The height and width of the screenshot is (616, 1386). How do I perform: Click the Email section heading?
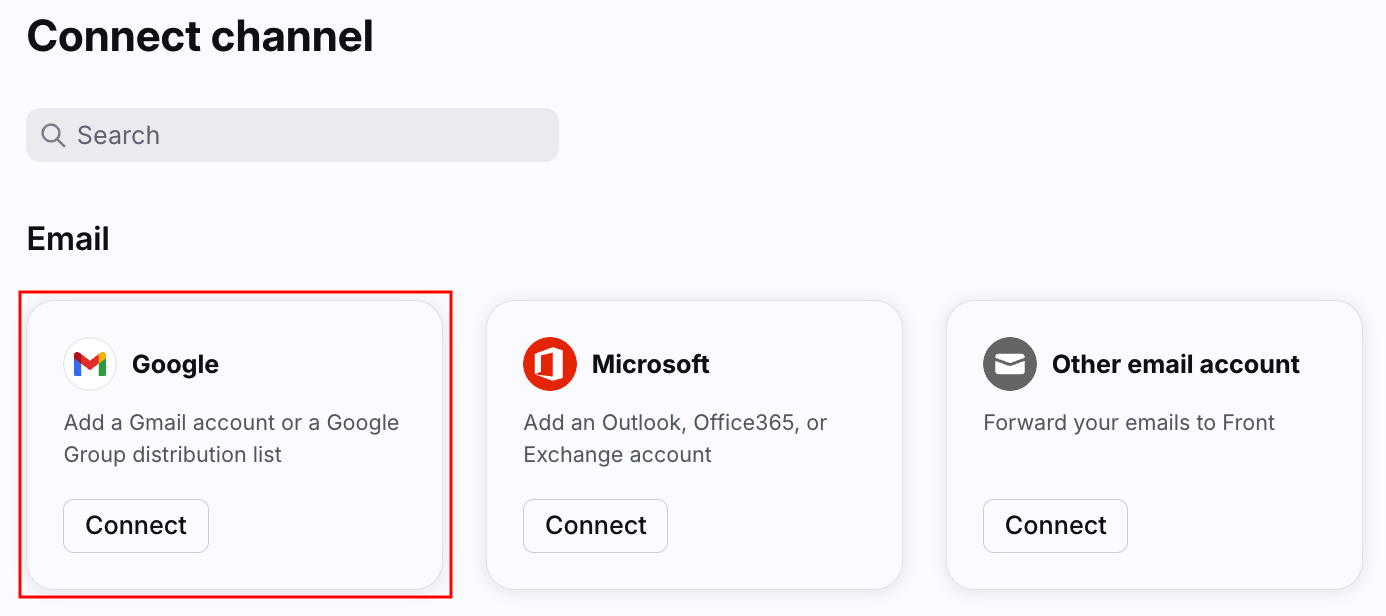[x=68, y=239]
